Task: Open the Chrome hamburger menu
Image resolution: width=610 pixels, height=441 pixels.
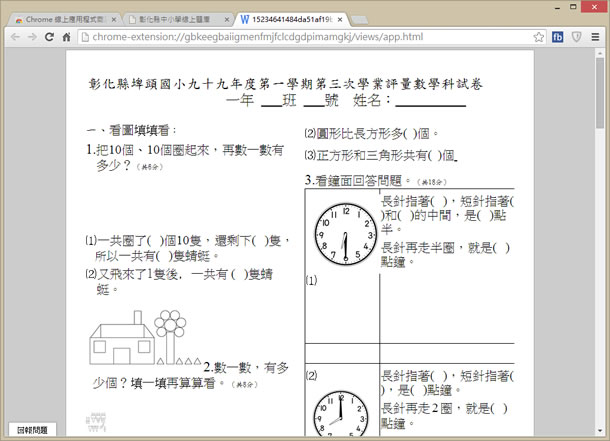Action: click(594, 37)
